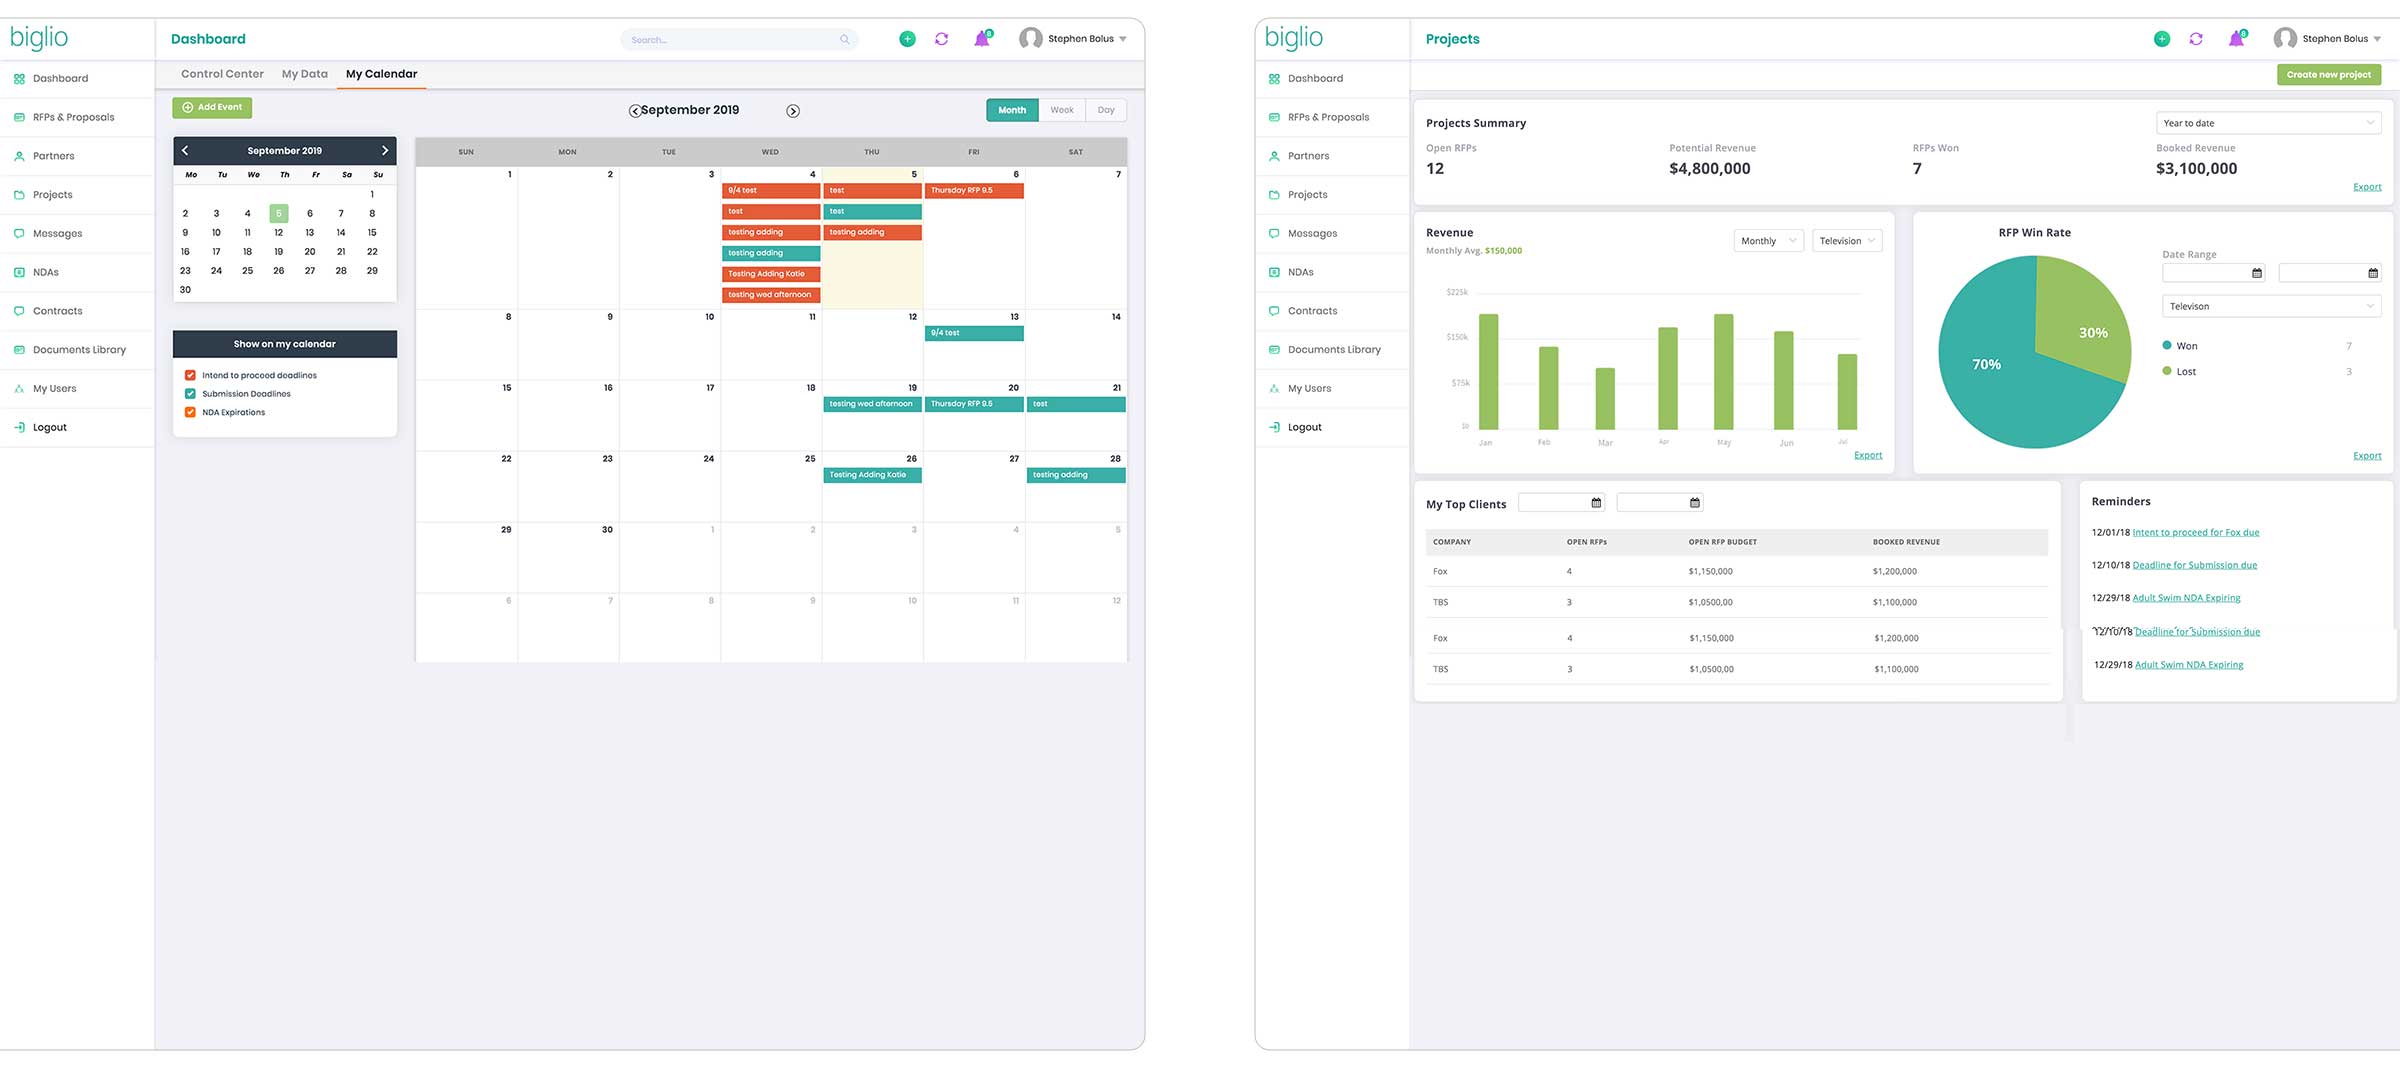Go to previous month in mini calendar
The height and width of the screenshot is (1067, 2400).
tap(185, 151)
